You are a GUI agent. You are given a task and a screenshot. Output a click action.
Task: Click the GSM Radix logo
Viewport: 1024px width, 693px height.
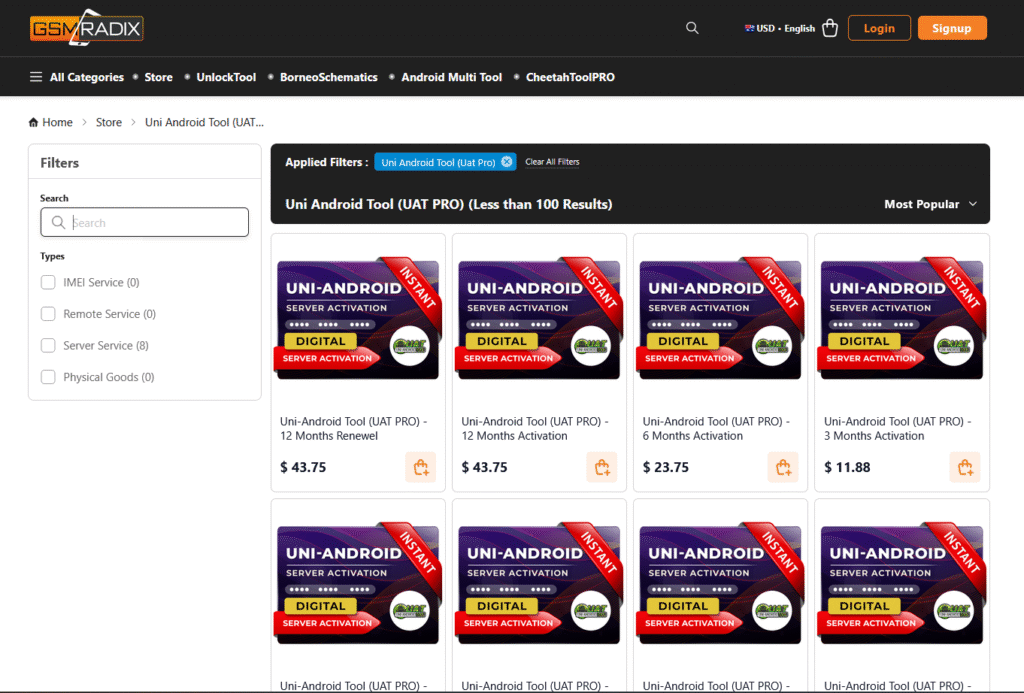(87, 29)
